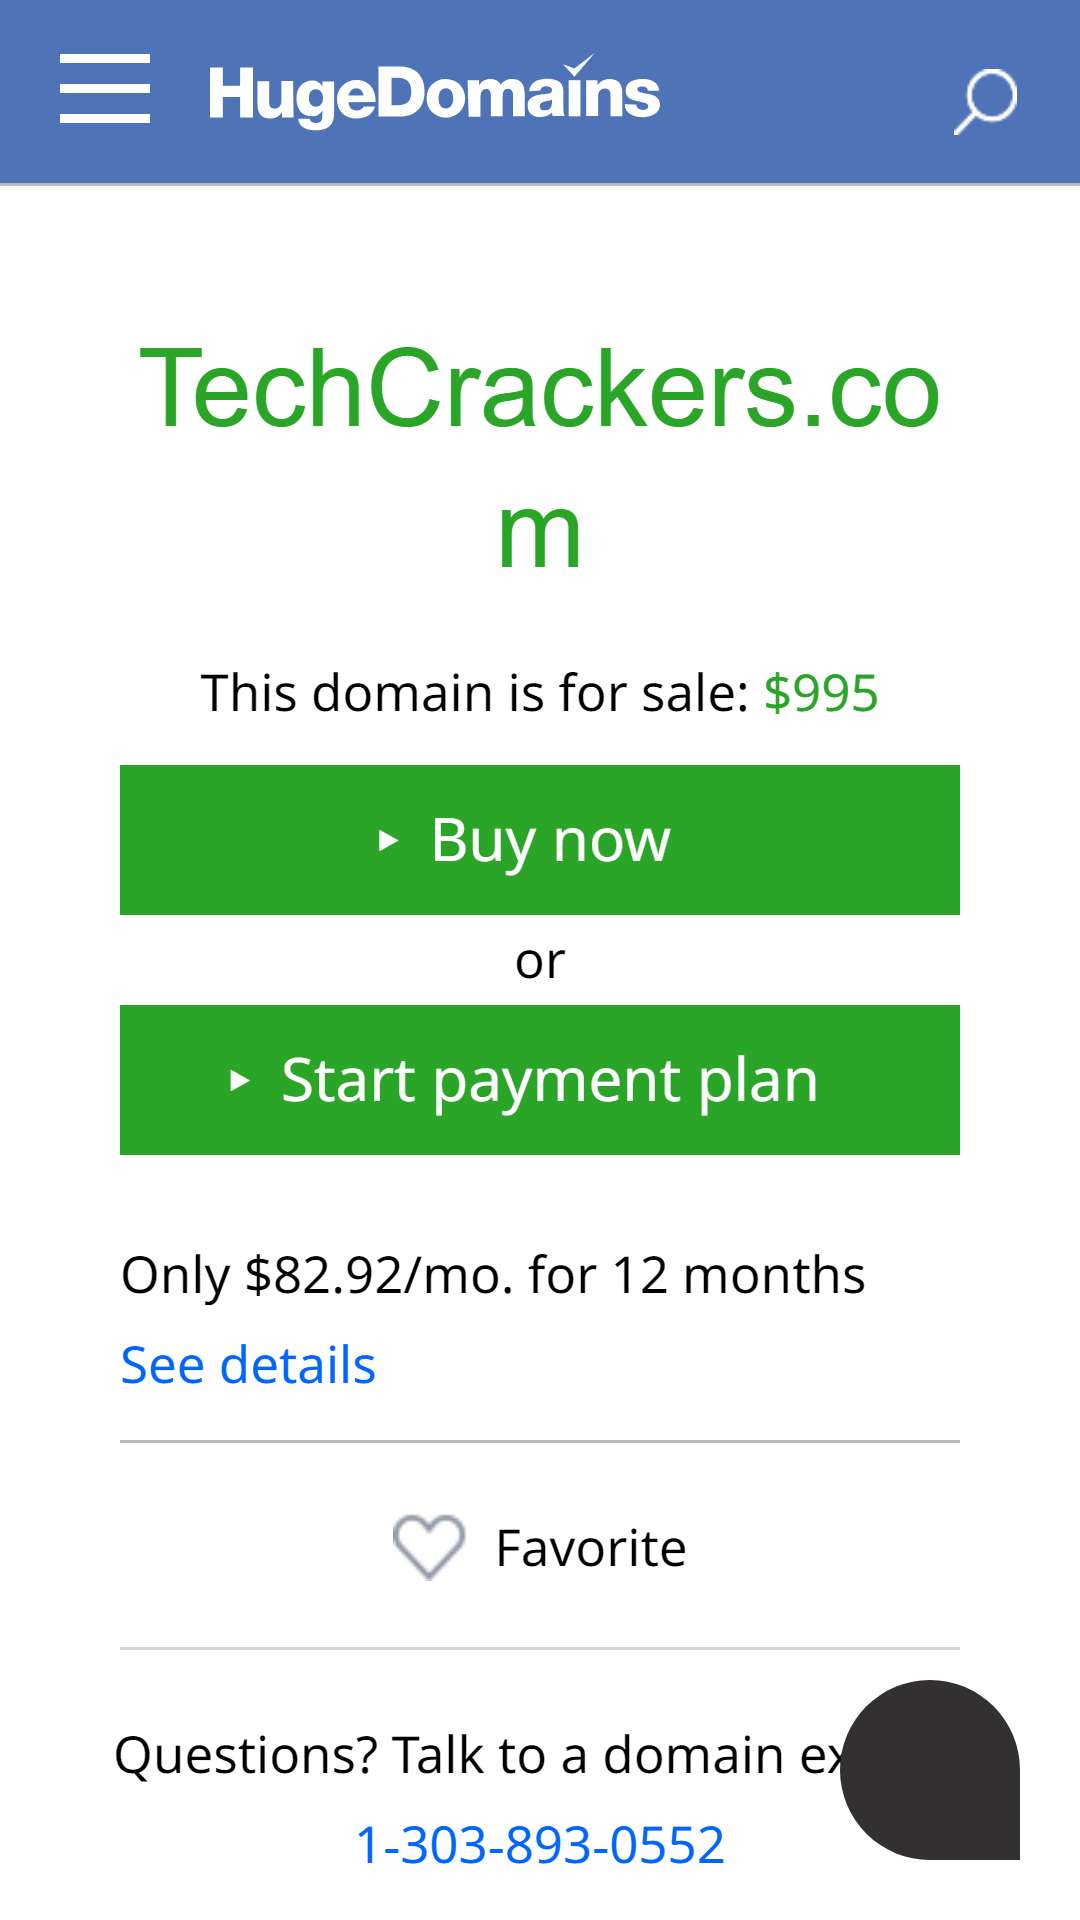The width and height of the screenshot is (1080, 1920).
Task: Click the blue header bar background
Action: click(x=800, y=92)
